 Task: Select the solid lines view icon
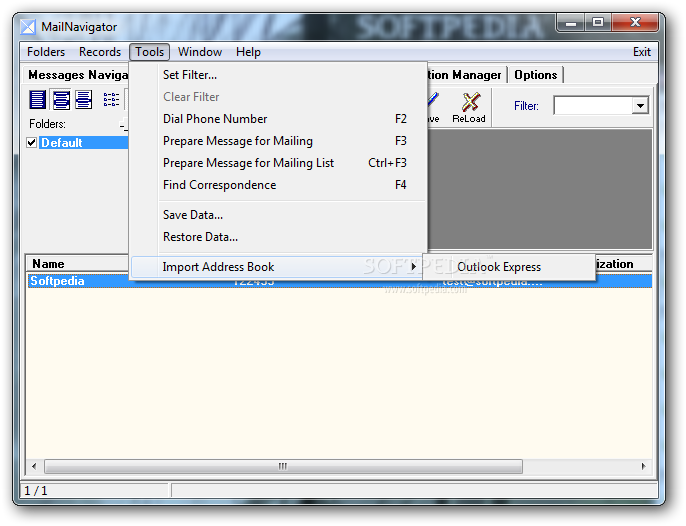(37, 100)
